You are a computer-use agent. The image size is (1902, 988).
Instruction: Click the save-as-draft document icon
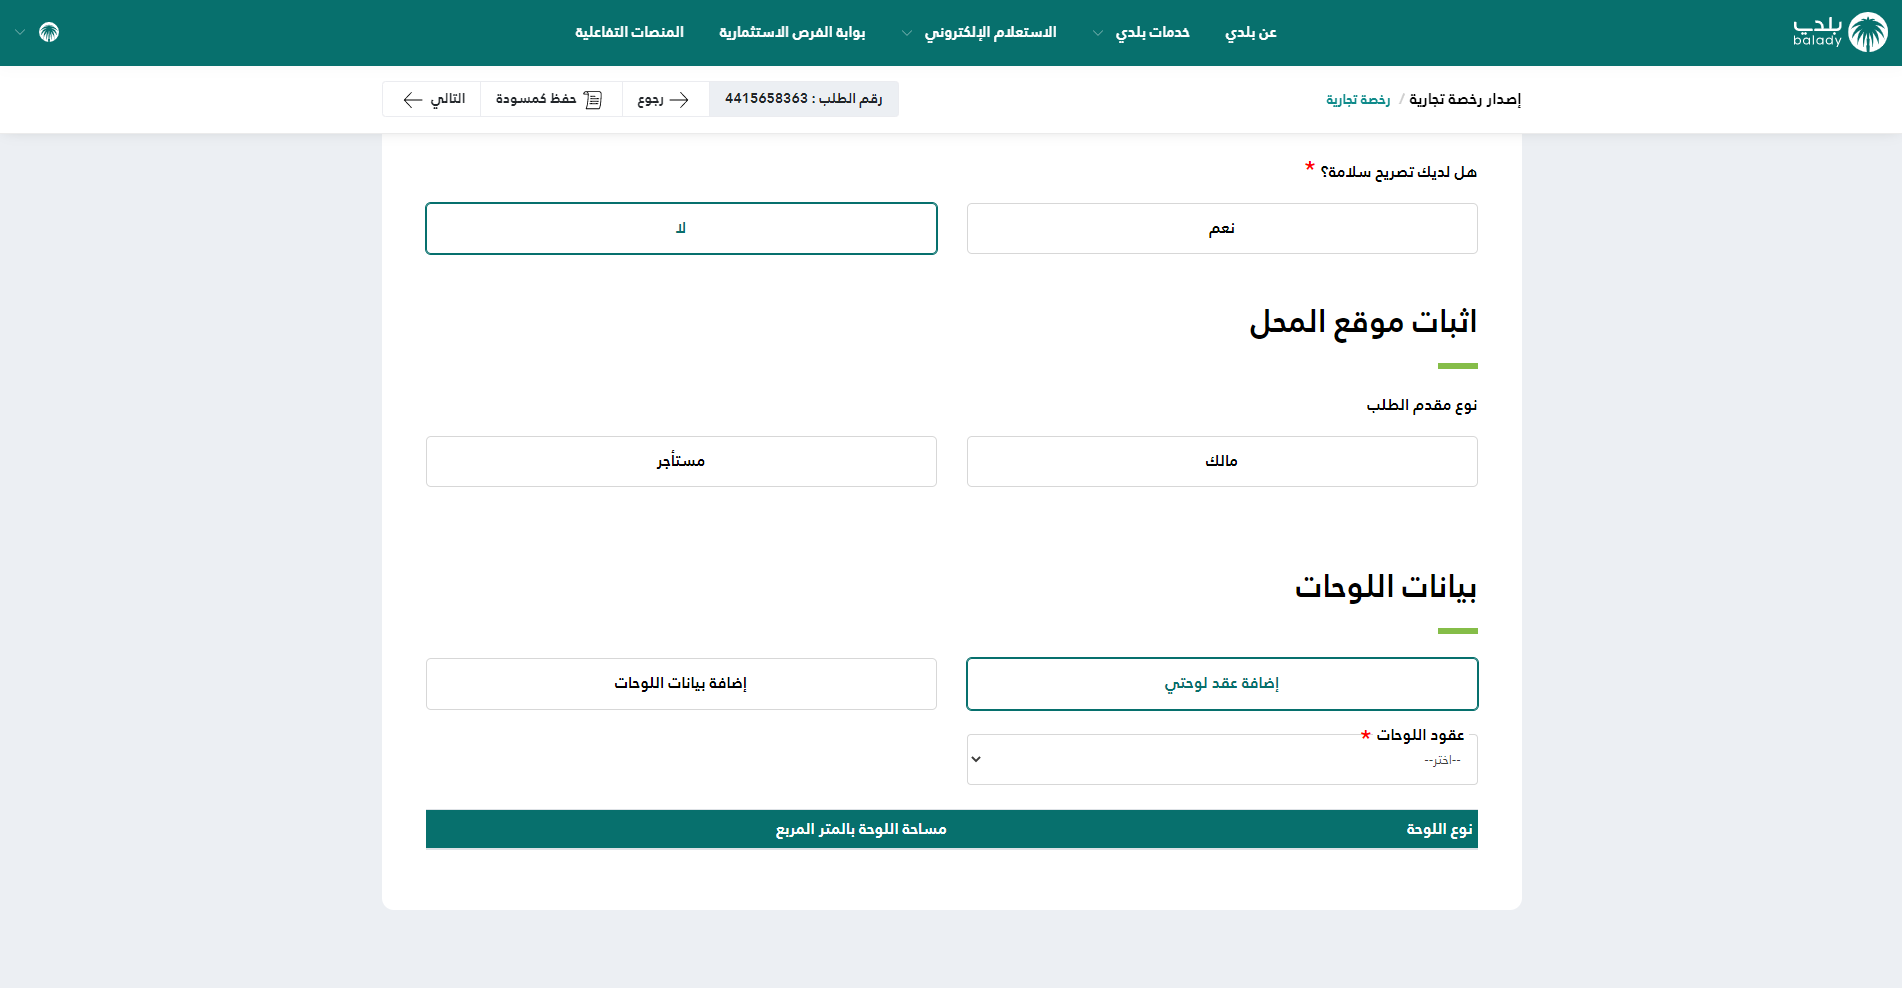pyautogui.click(x=593, y=99)
